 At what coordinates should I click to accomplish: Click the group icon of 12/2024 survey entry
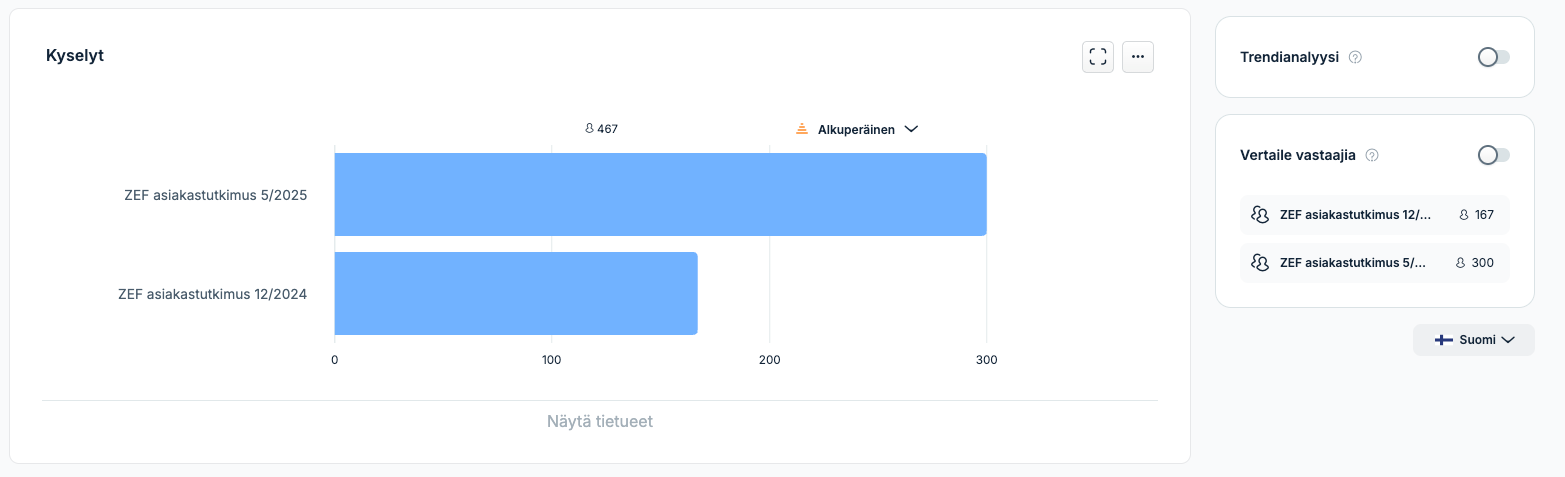[1260, 215]
